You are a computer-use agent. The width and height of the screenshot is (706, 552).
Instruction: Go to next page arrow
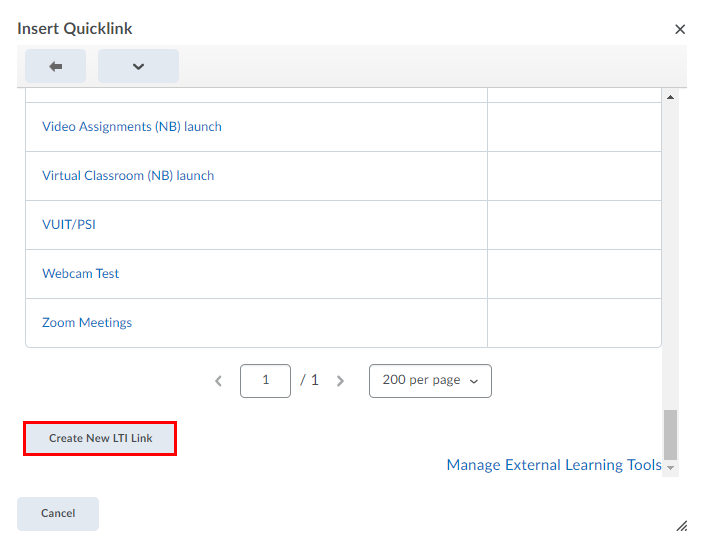click(x=341, y=381)
